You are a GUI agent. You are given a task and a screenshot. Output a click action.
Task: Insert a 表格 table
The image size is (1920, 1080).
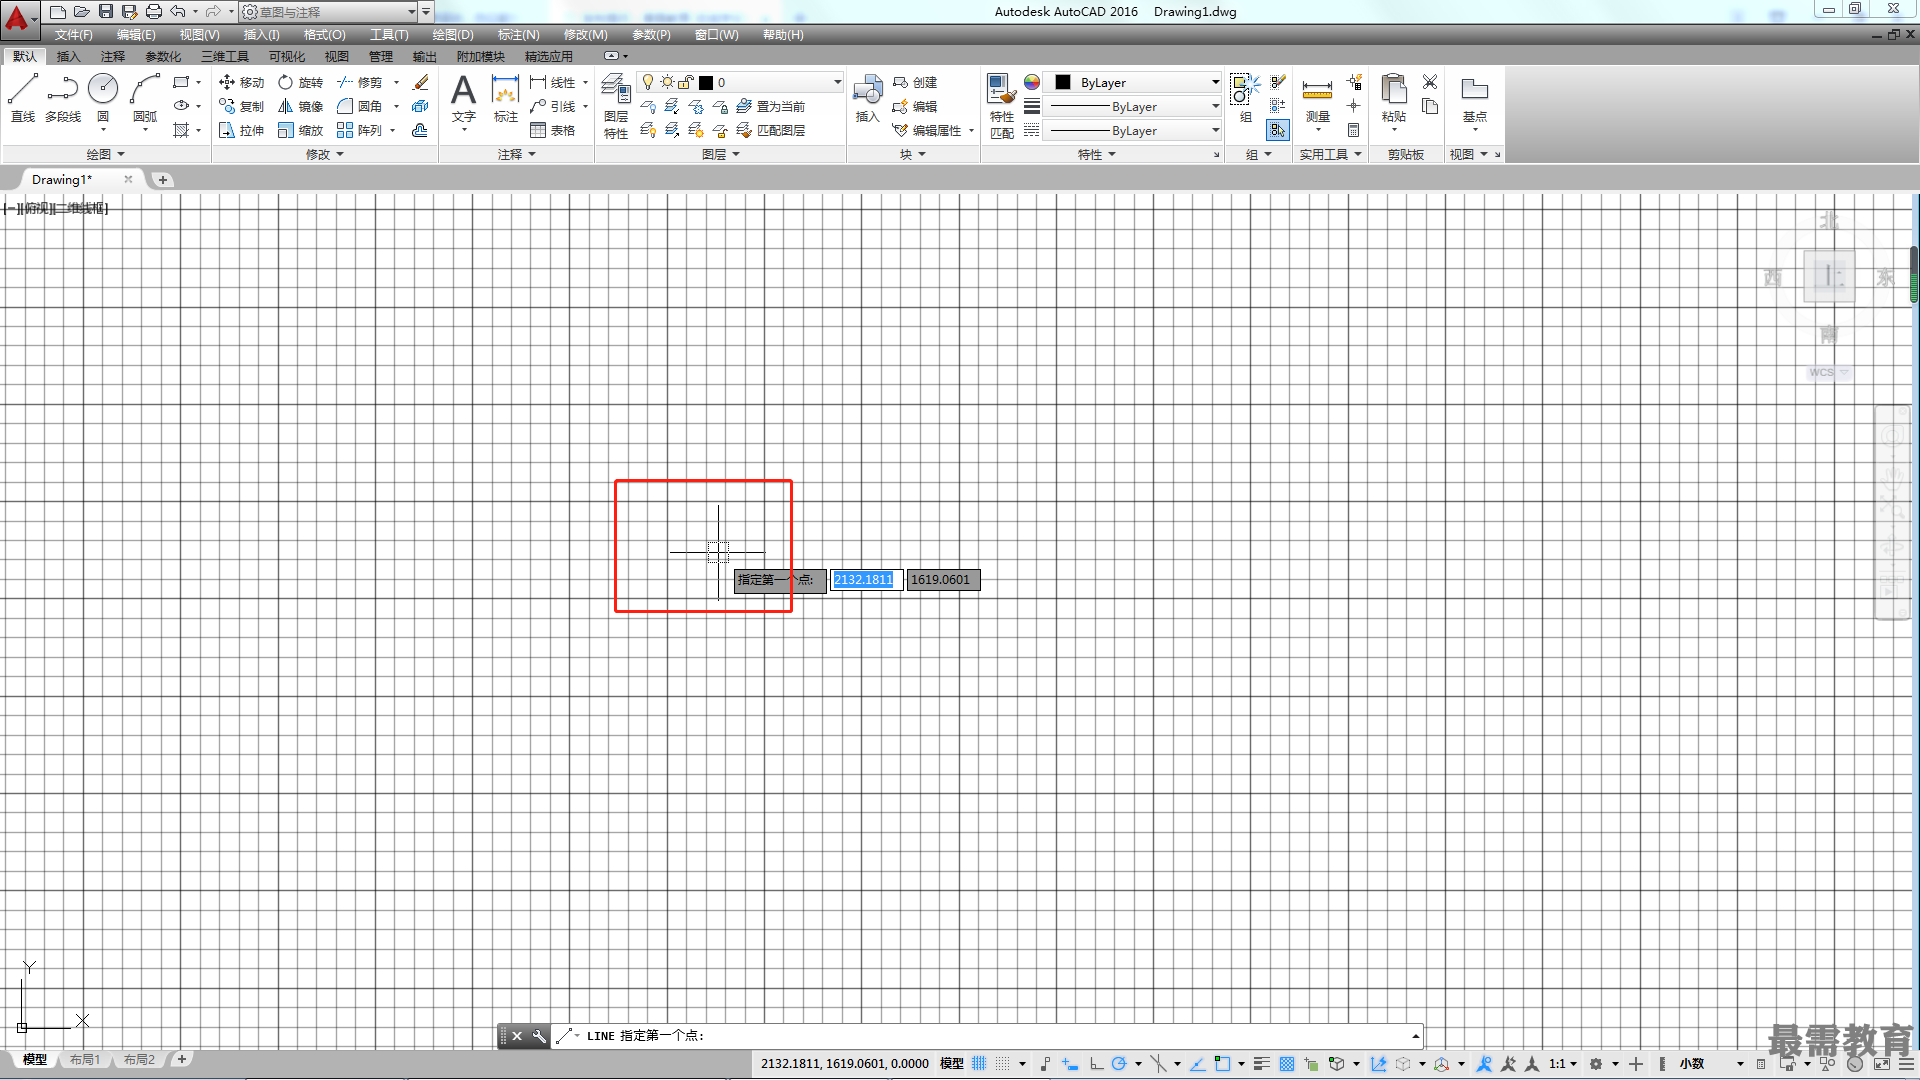pos(553,130)
